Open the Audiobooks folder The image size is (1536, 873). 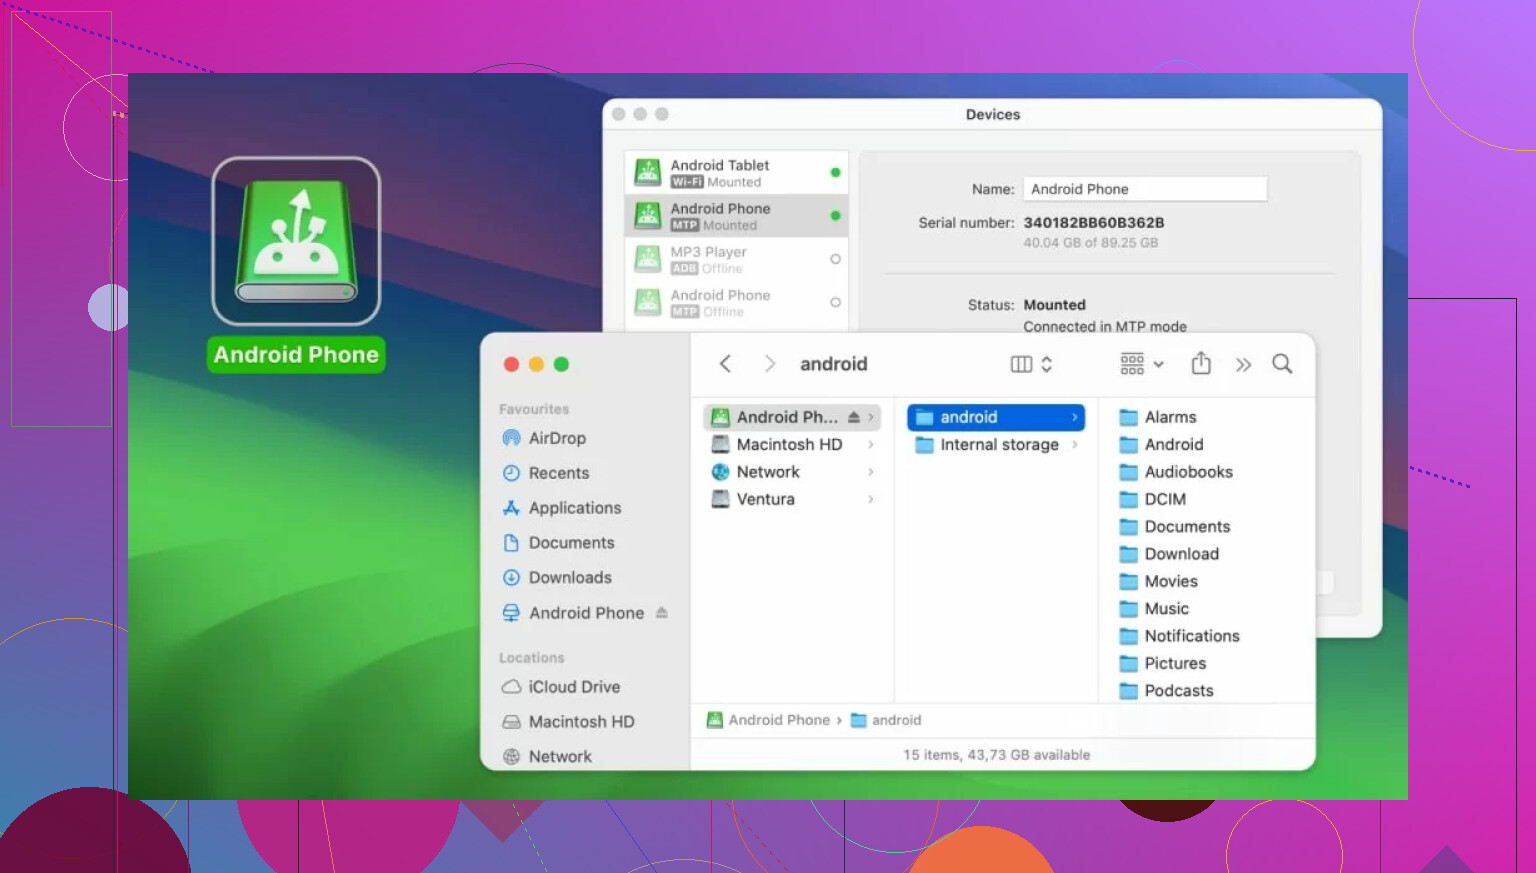(1176, 472)
